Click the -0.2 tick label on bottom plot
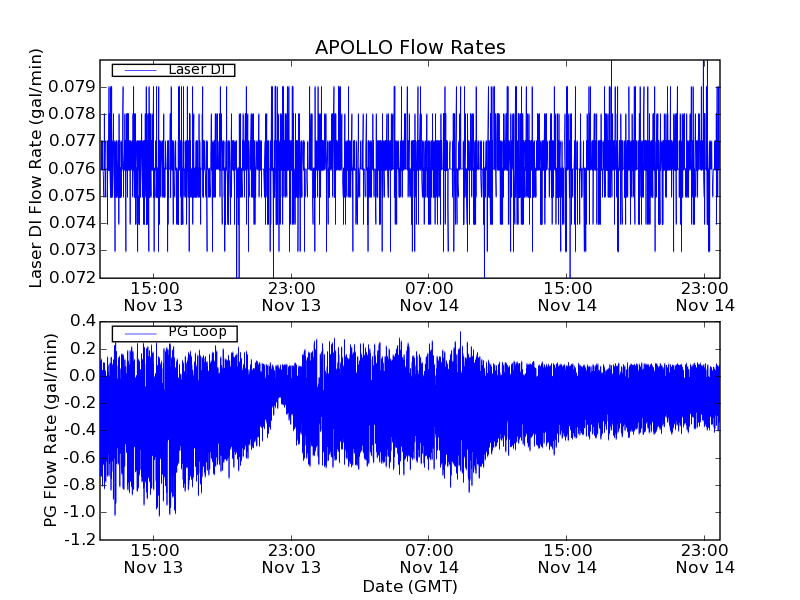 80,403
